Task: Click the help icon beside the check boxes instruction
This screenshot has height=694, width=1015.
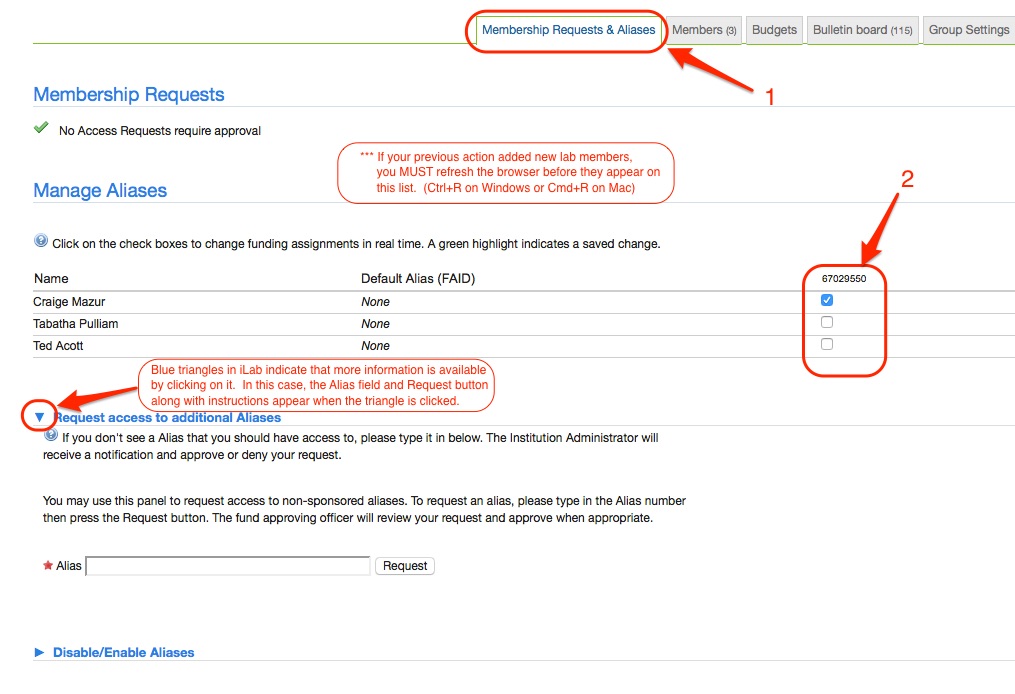Action: tap(41, 241)
